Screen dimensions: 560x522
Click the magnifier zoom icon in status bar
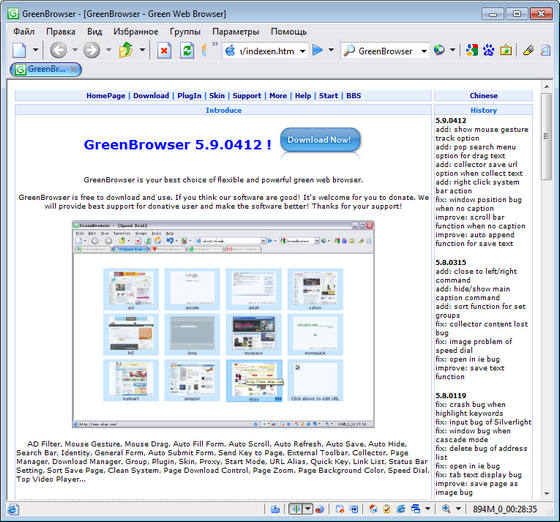pos(446,509)
